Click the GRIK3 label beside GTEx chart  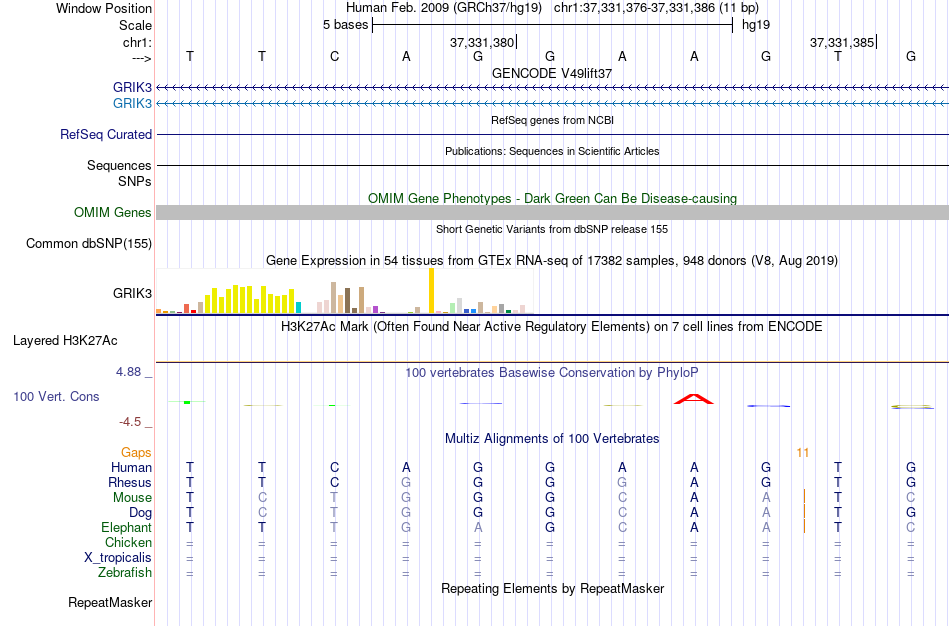tap(132, 293)
